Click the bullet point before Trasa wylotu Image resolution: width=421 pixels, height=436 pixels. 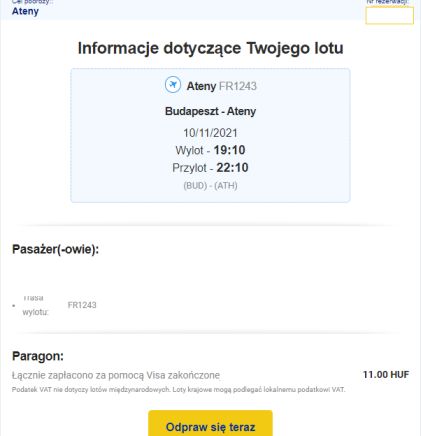[14, 305]
